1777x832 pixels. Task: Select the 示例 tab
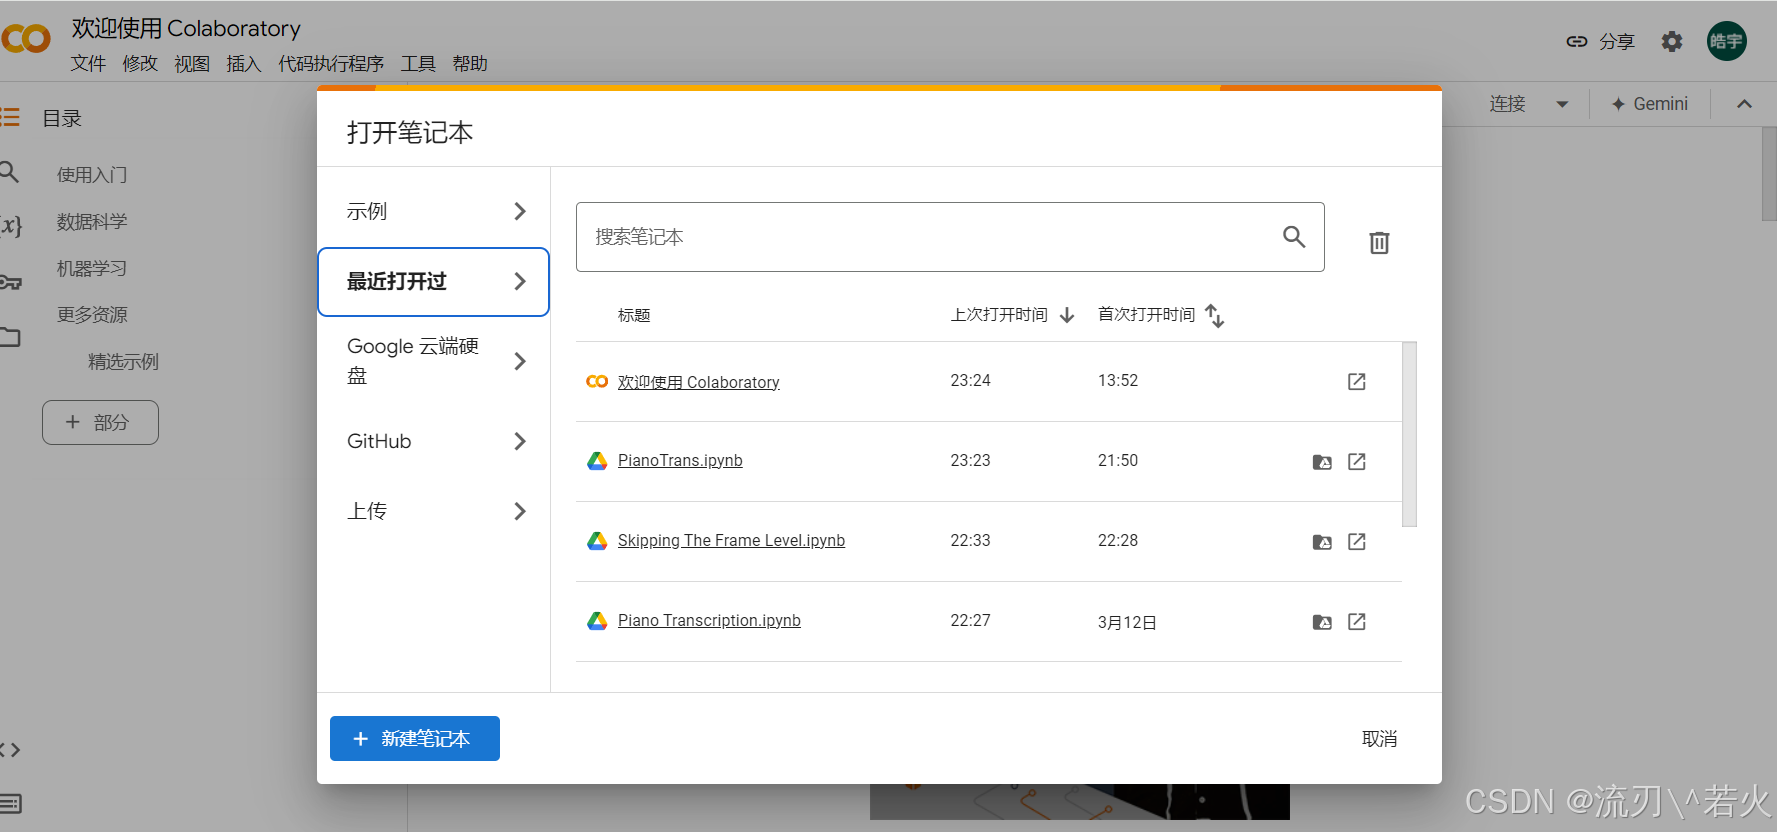[x=434, y=211]
